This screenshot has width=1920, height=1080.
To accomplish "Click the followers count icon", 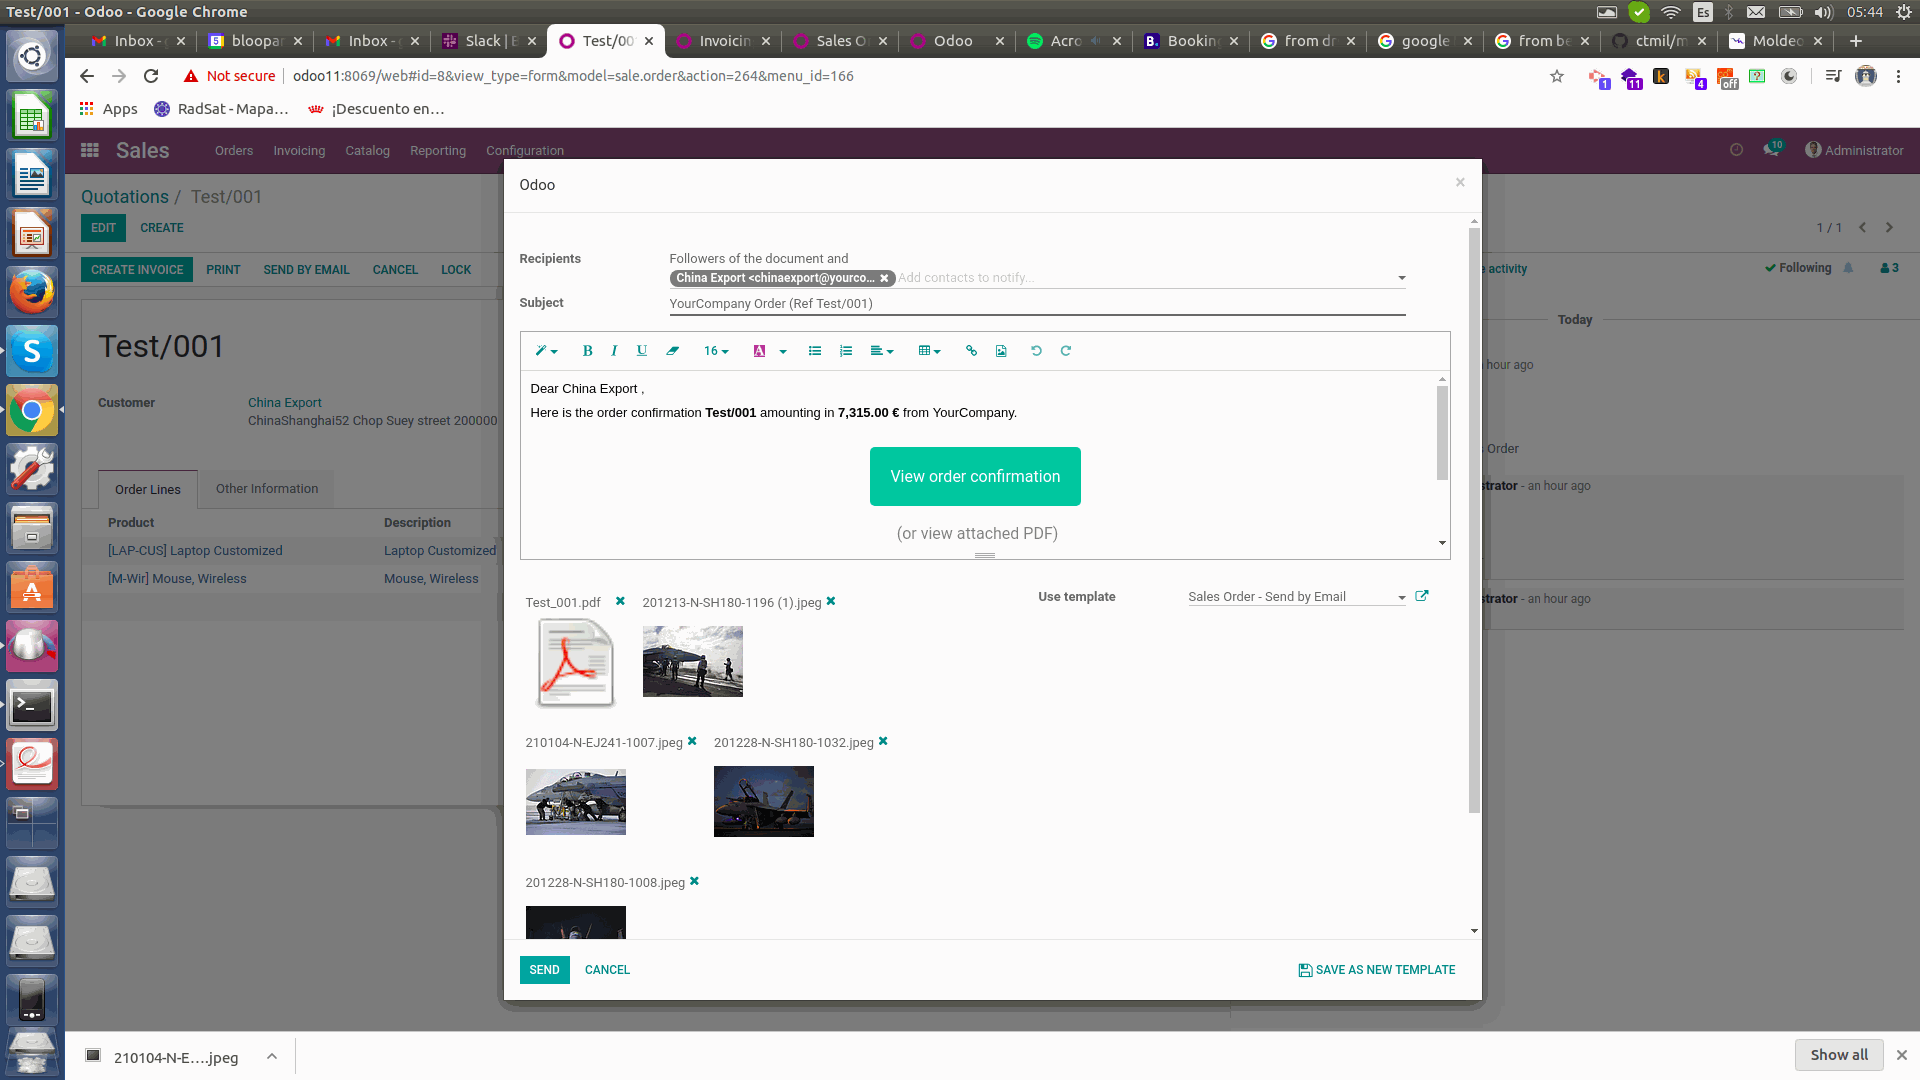I will coord(1889,268).
